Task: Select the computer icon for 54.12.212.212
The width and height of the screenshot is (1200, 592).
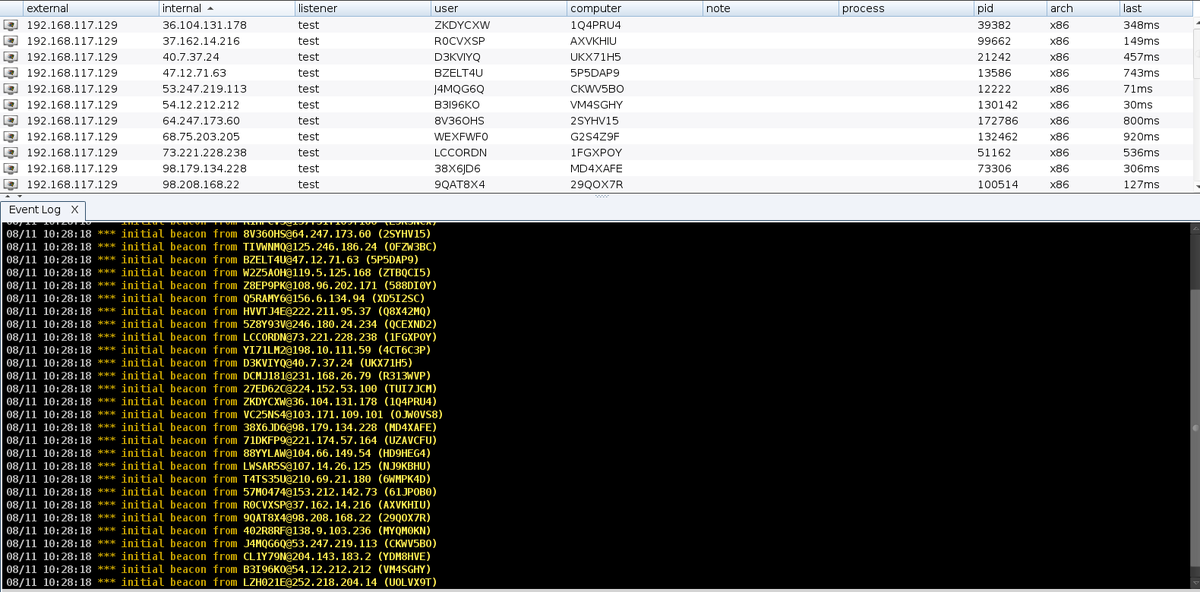Action: coord(11,105)
